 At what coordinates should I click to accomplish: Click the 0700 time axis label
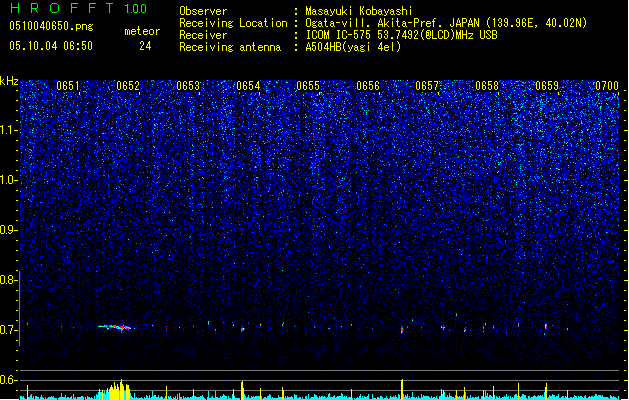tap(607, 86)
